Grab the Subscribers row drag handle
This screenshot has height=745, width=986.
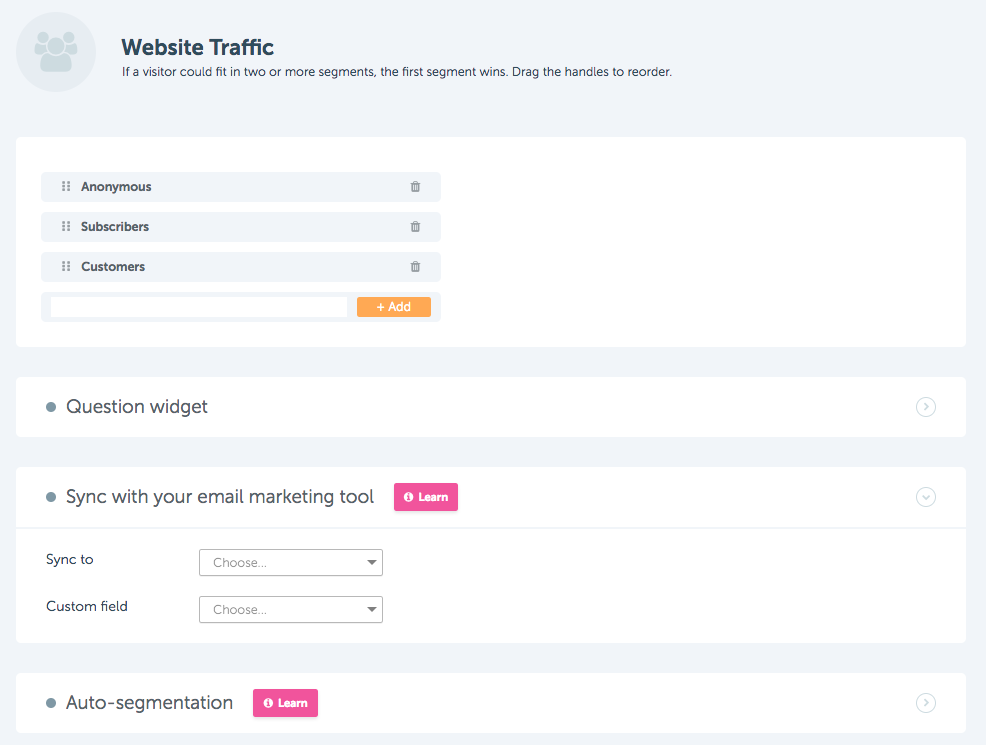(66, 226)
